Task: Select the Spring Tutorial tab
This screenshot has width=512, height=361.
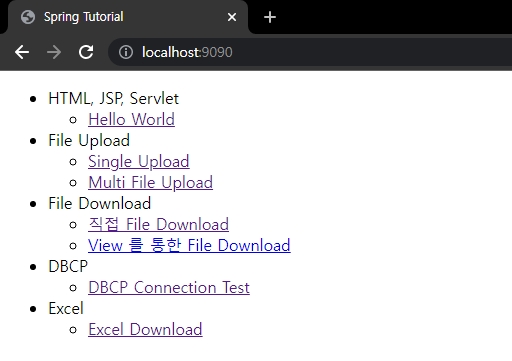Action: tap(128, 17)
